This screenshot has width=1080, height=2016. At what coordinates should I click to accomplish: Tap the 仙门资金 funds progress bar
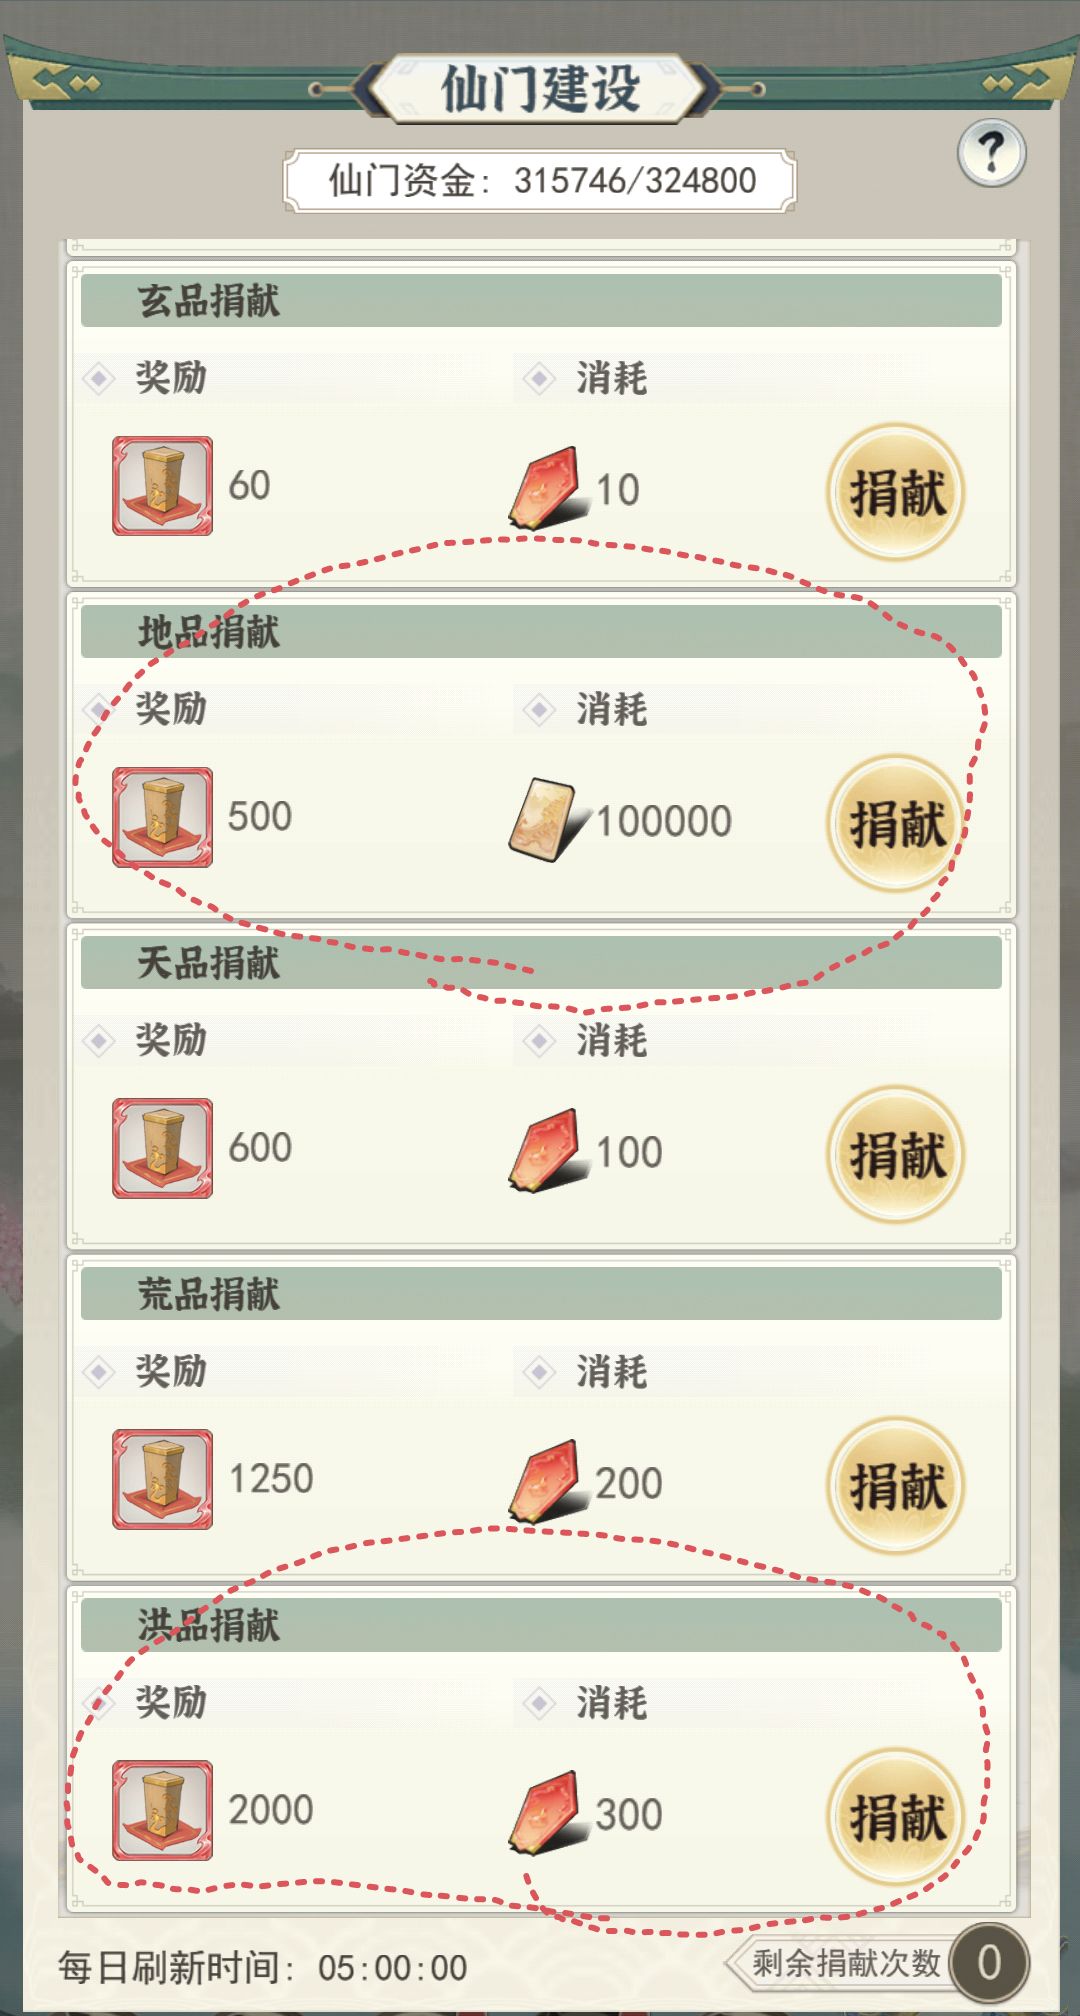tap(540, 181)
